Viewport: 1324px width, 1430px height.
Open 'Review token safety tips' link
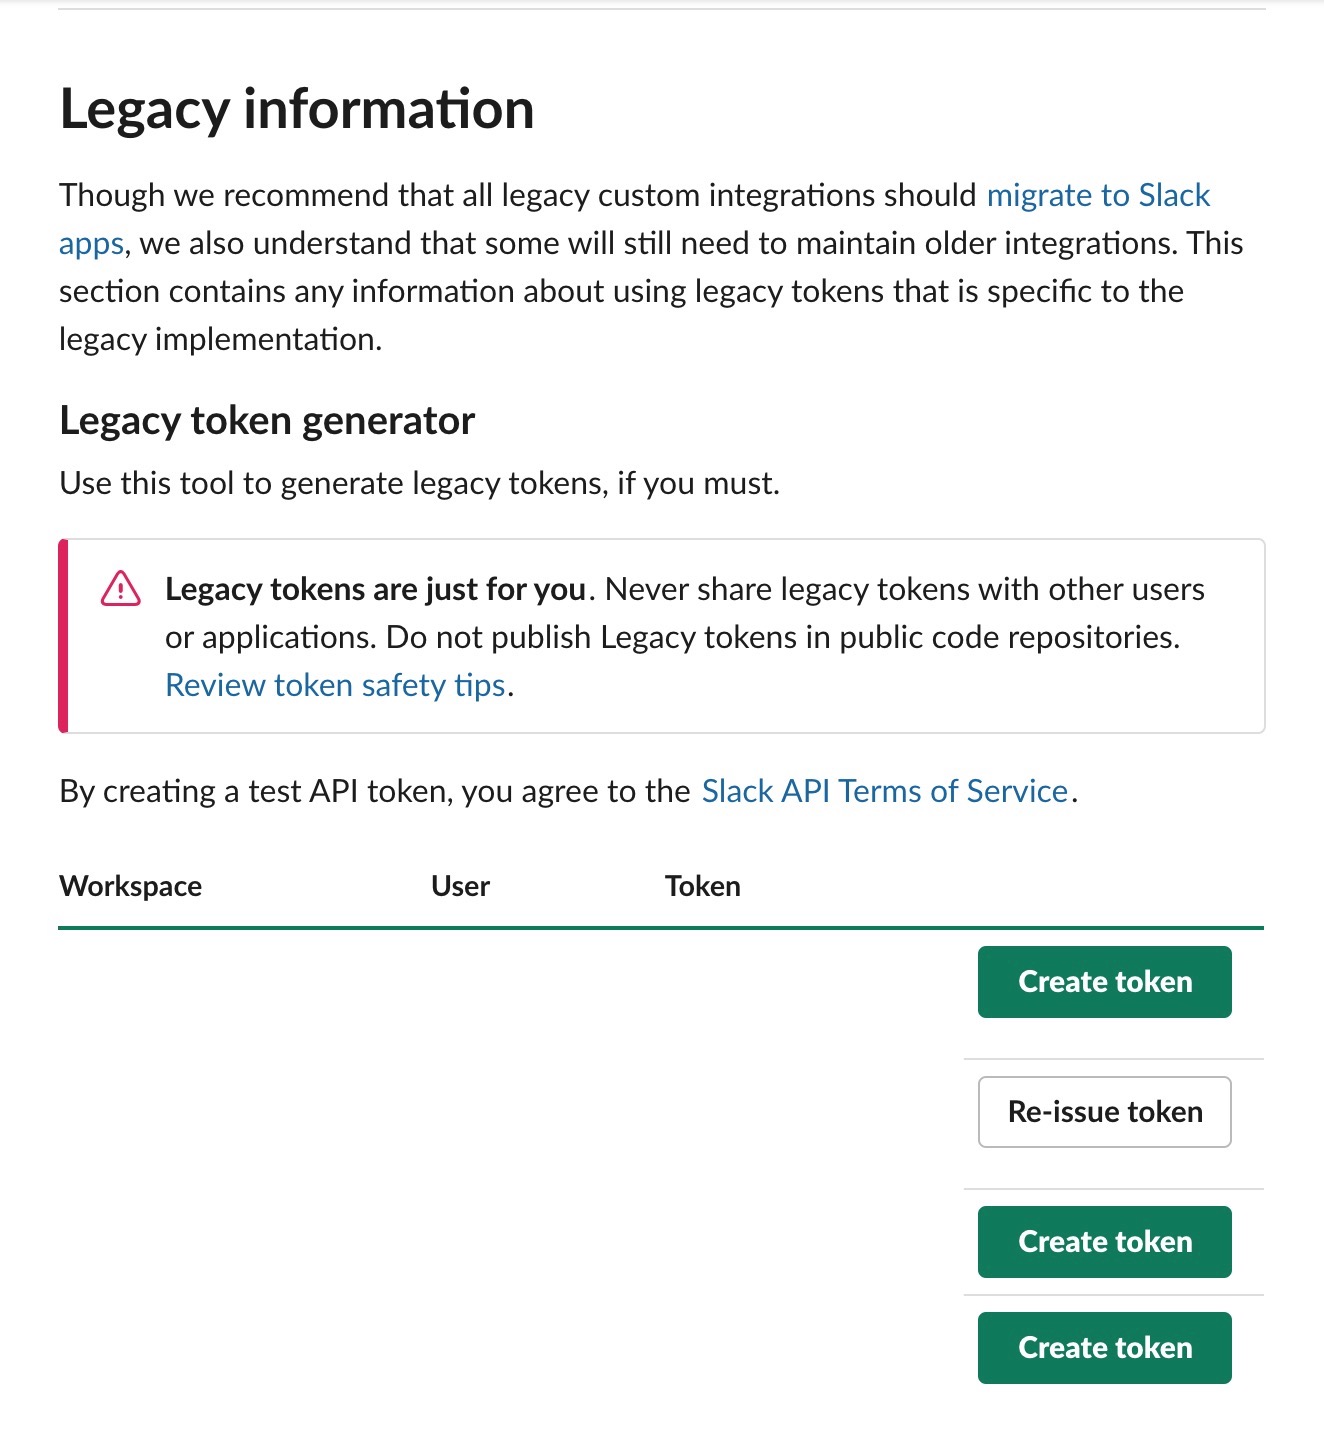335,685
